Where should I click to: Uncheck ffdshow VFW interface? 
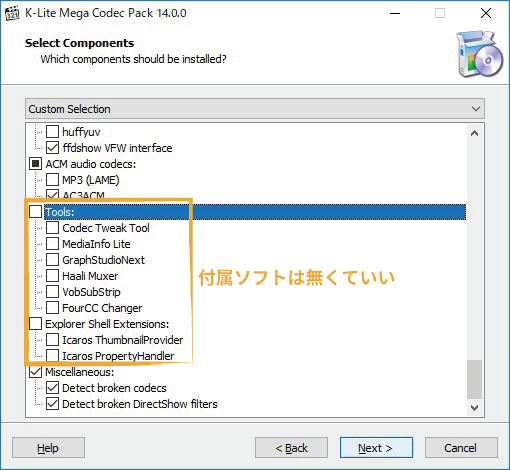(x=52, y=148)
